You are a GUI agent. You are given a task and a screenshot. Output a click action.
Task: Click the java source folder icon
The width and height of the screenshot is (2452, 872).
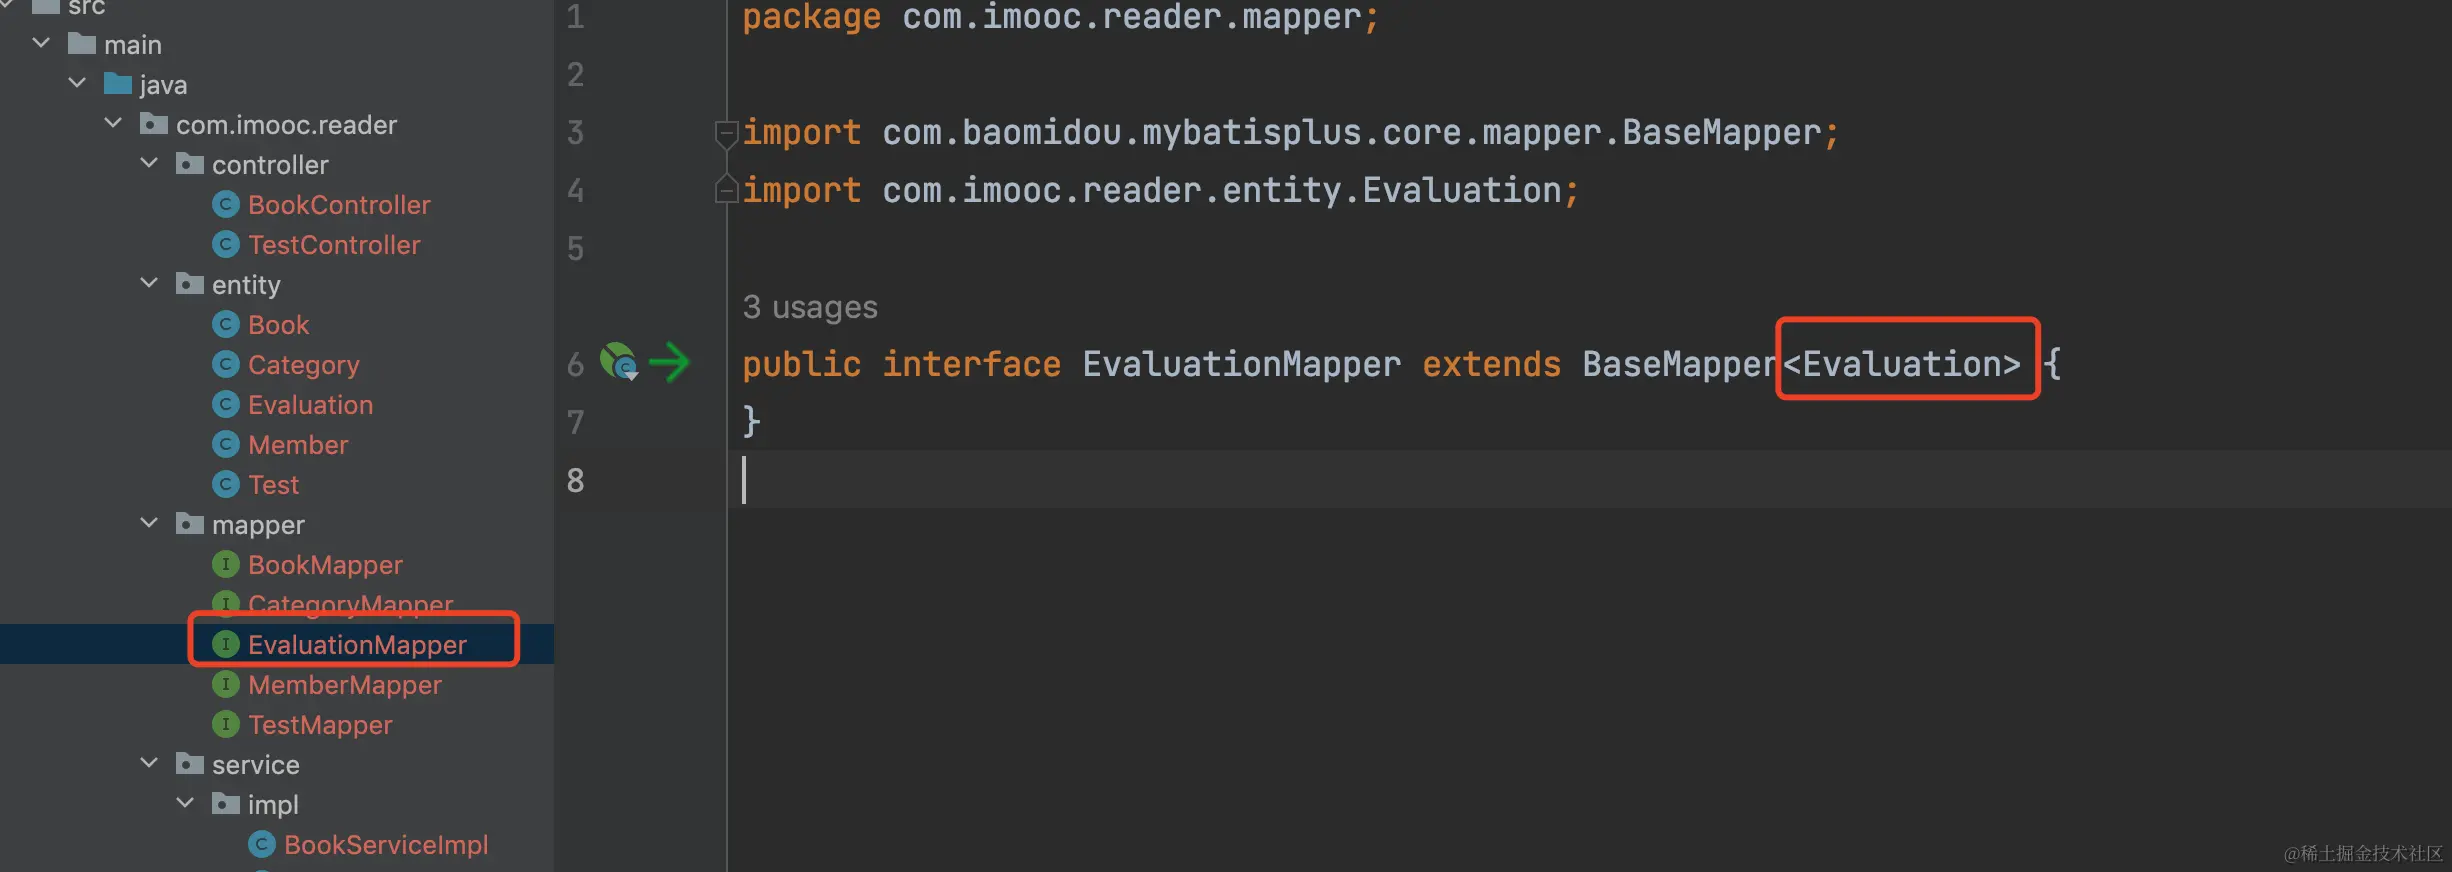(x=118, y=85)
